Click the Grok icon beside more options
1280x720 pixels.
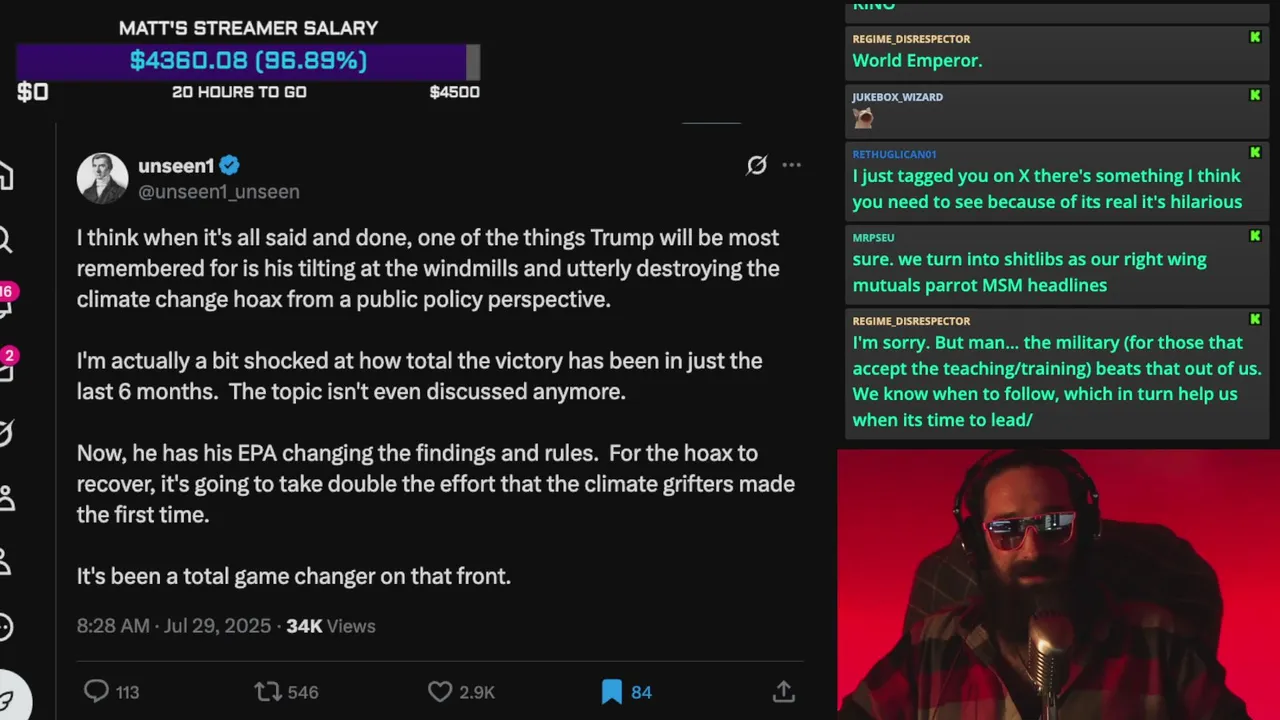757,165
